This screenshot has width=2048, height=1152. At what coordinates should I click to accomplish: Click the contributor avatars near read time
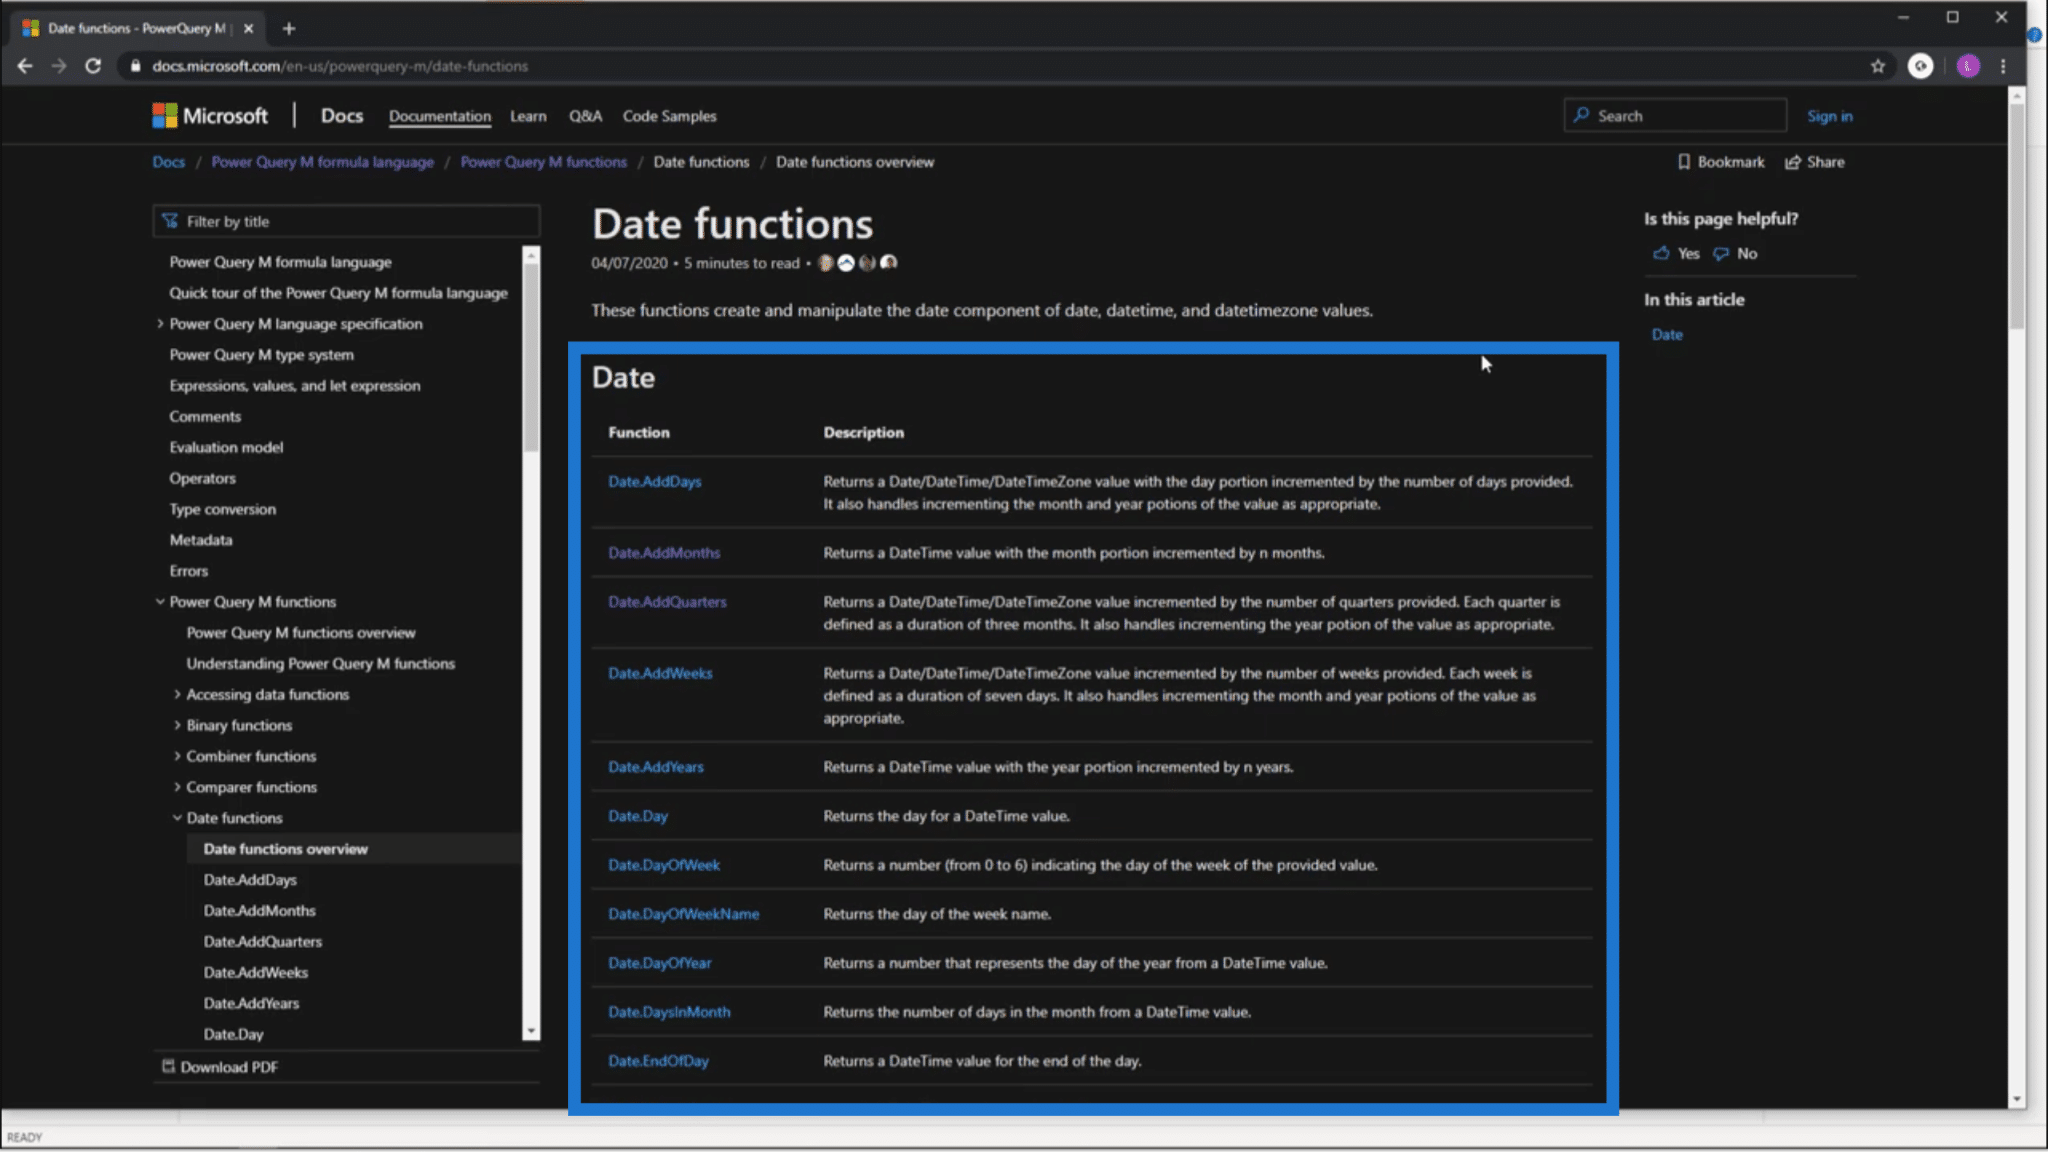pos(857,263)
